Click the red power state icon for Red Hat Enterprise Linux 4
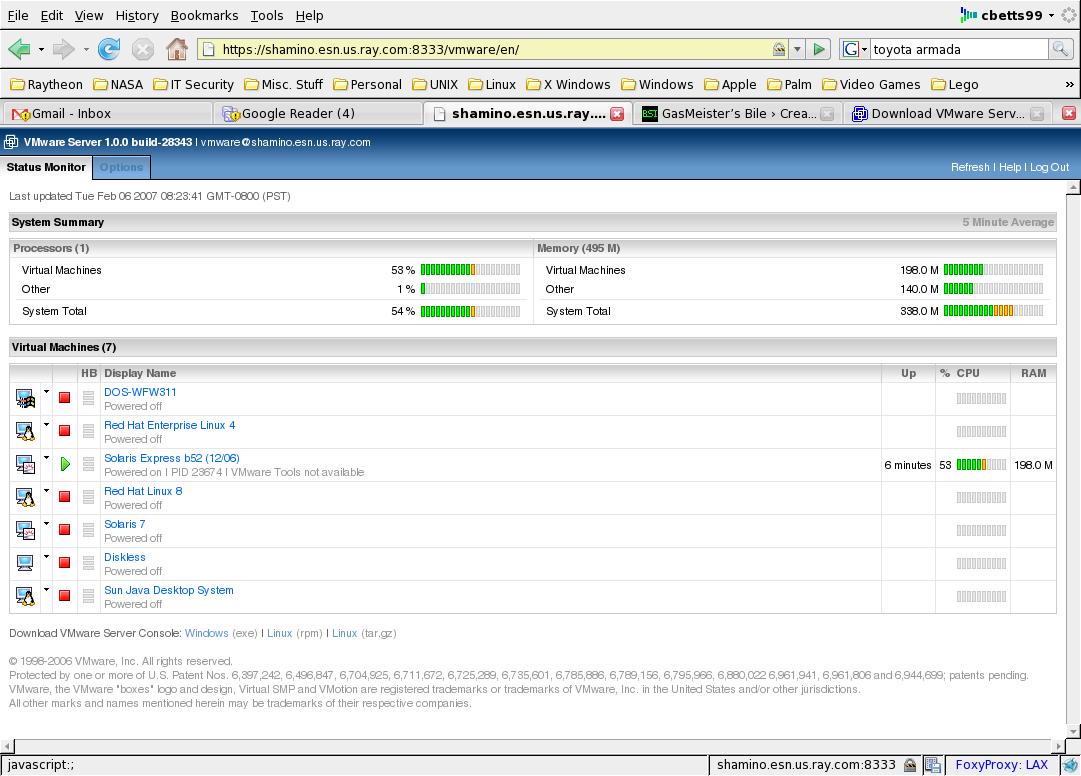 coord(65,431)
